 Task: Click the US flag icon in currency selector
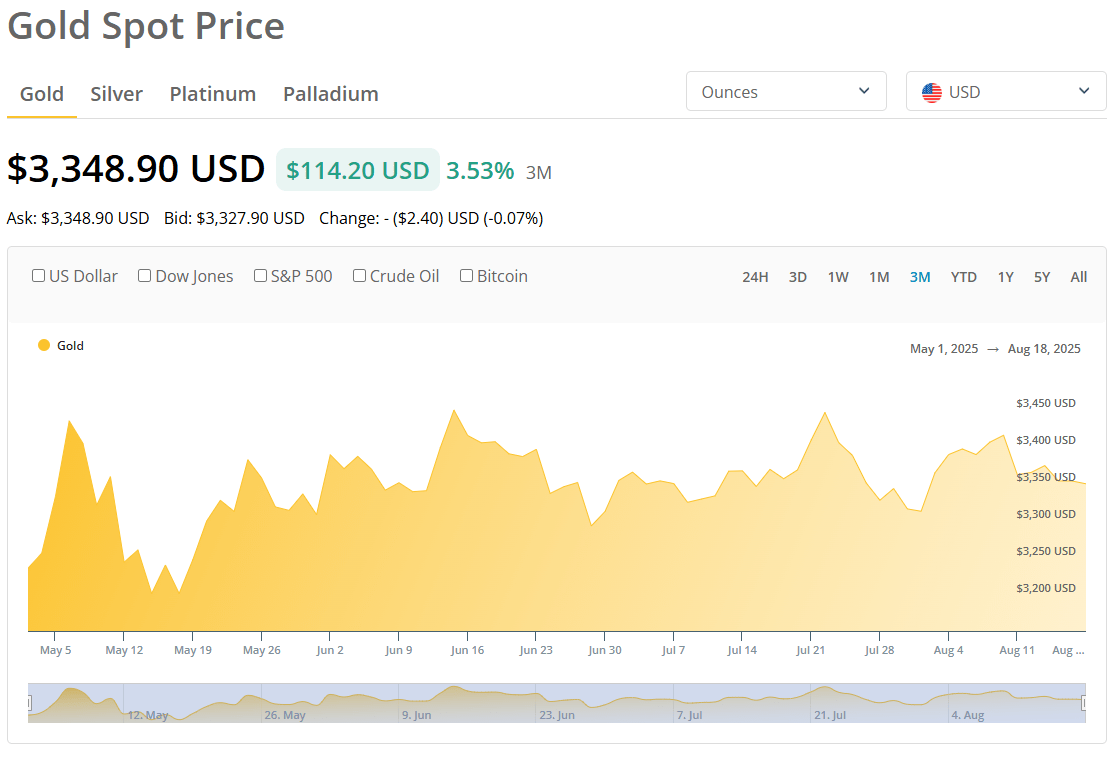(x=932, y=91)
